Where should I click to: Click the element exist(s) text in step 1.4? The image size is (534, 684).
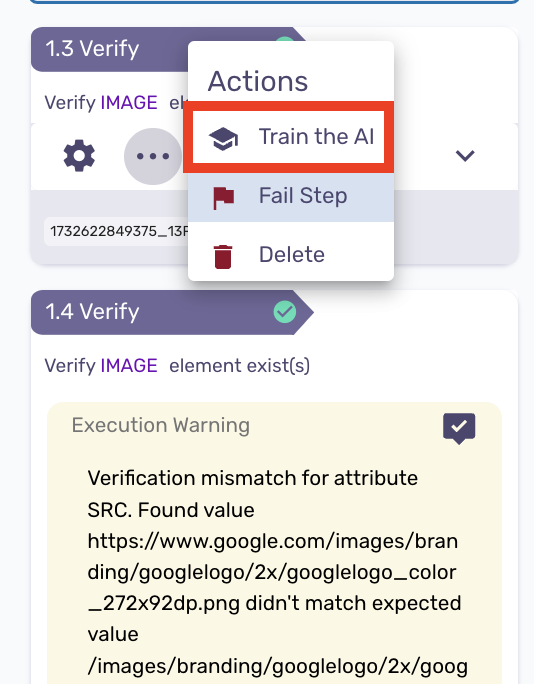[240, 366]
